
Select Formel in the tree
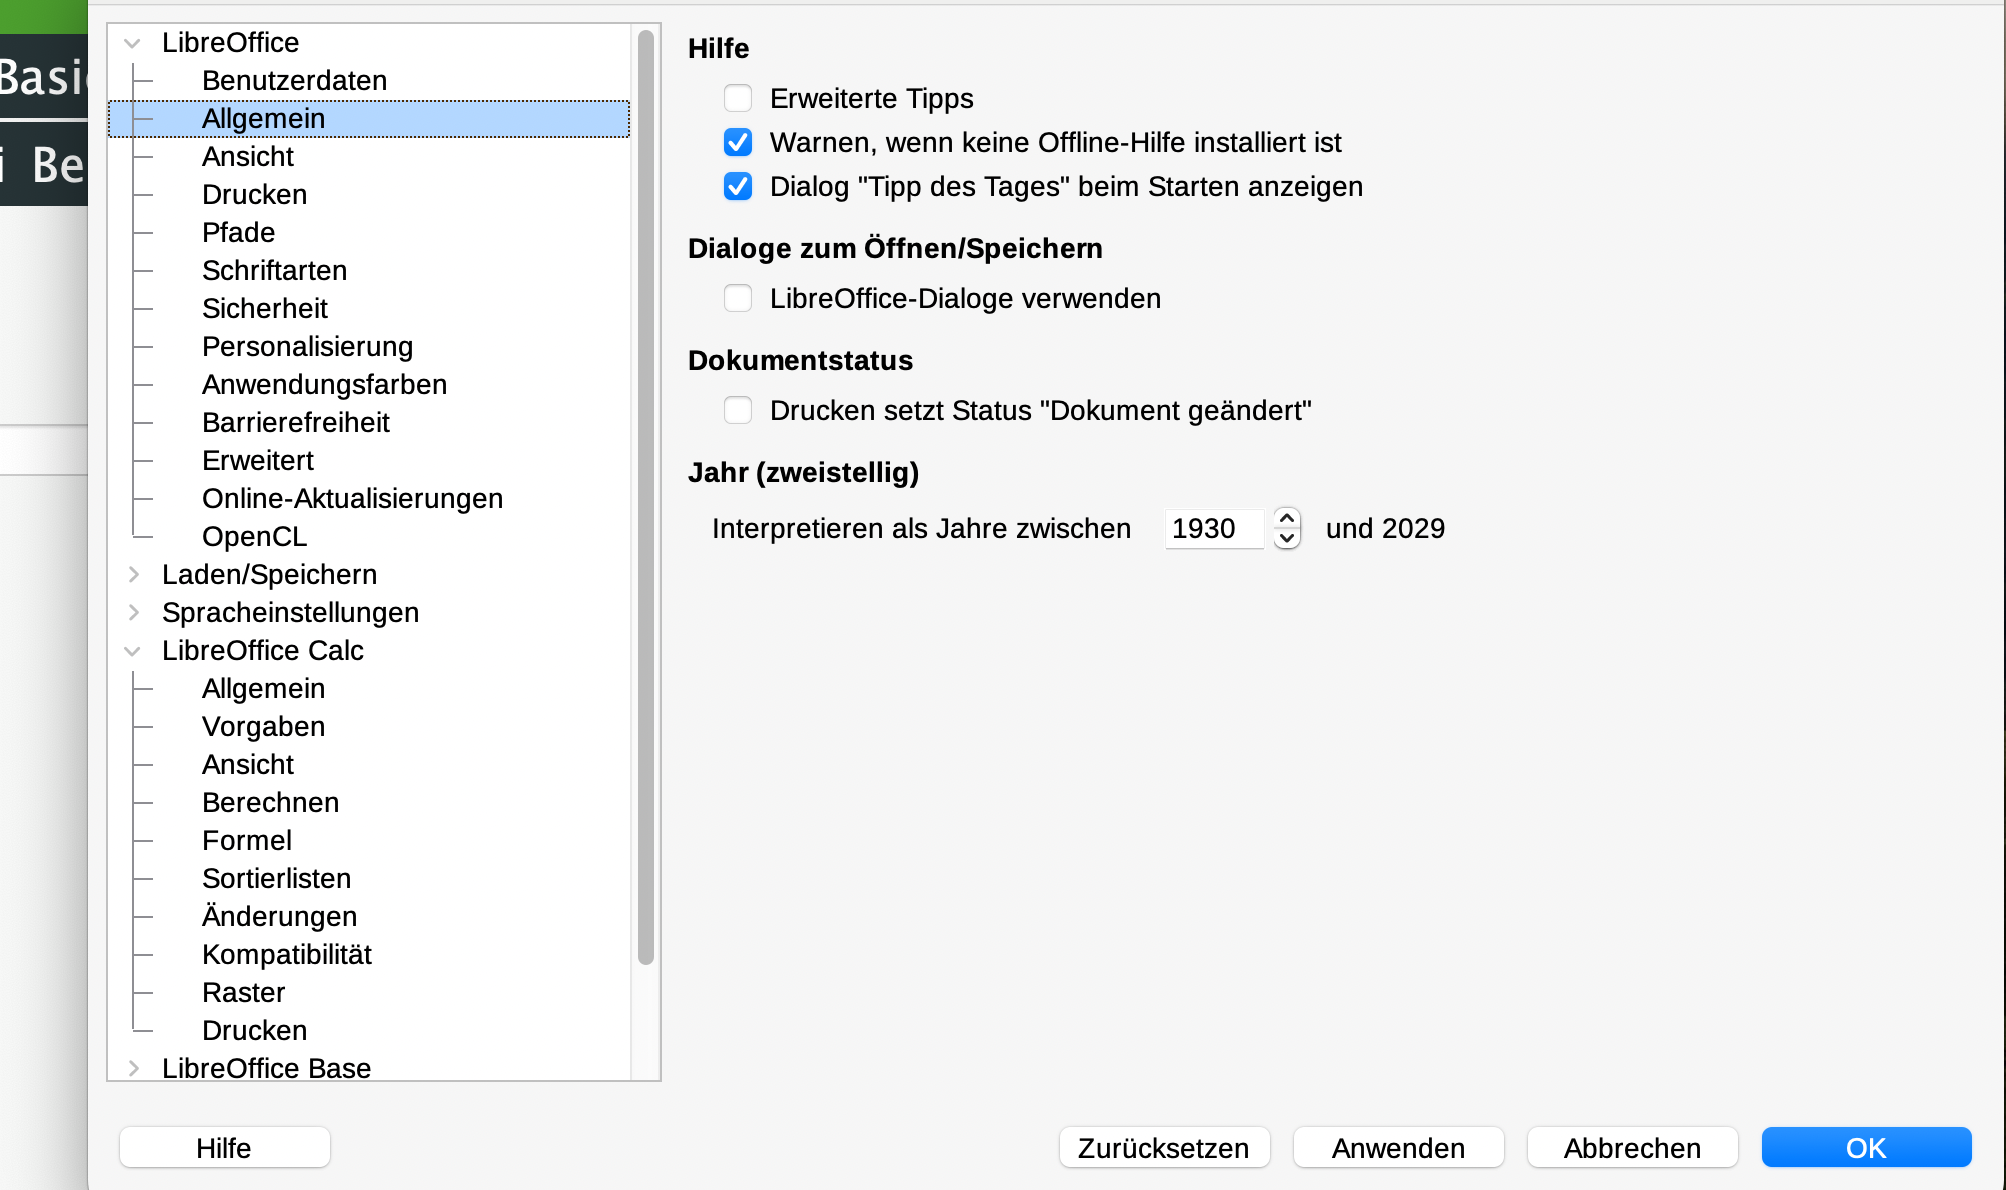click(246, 840)
